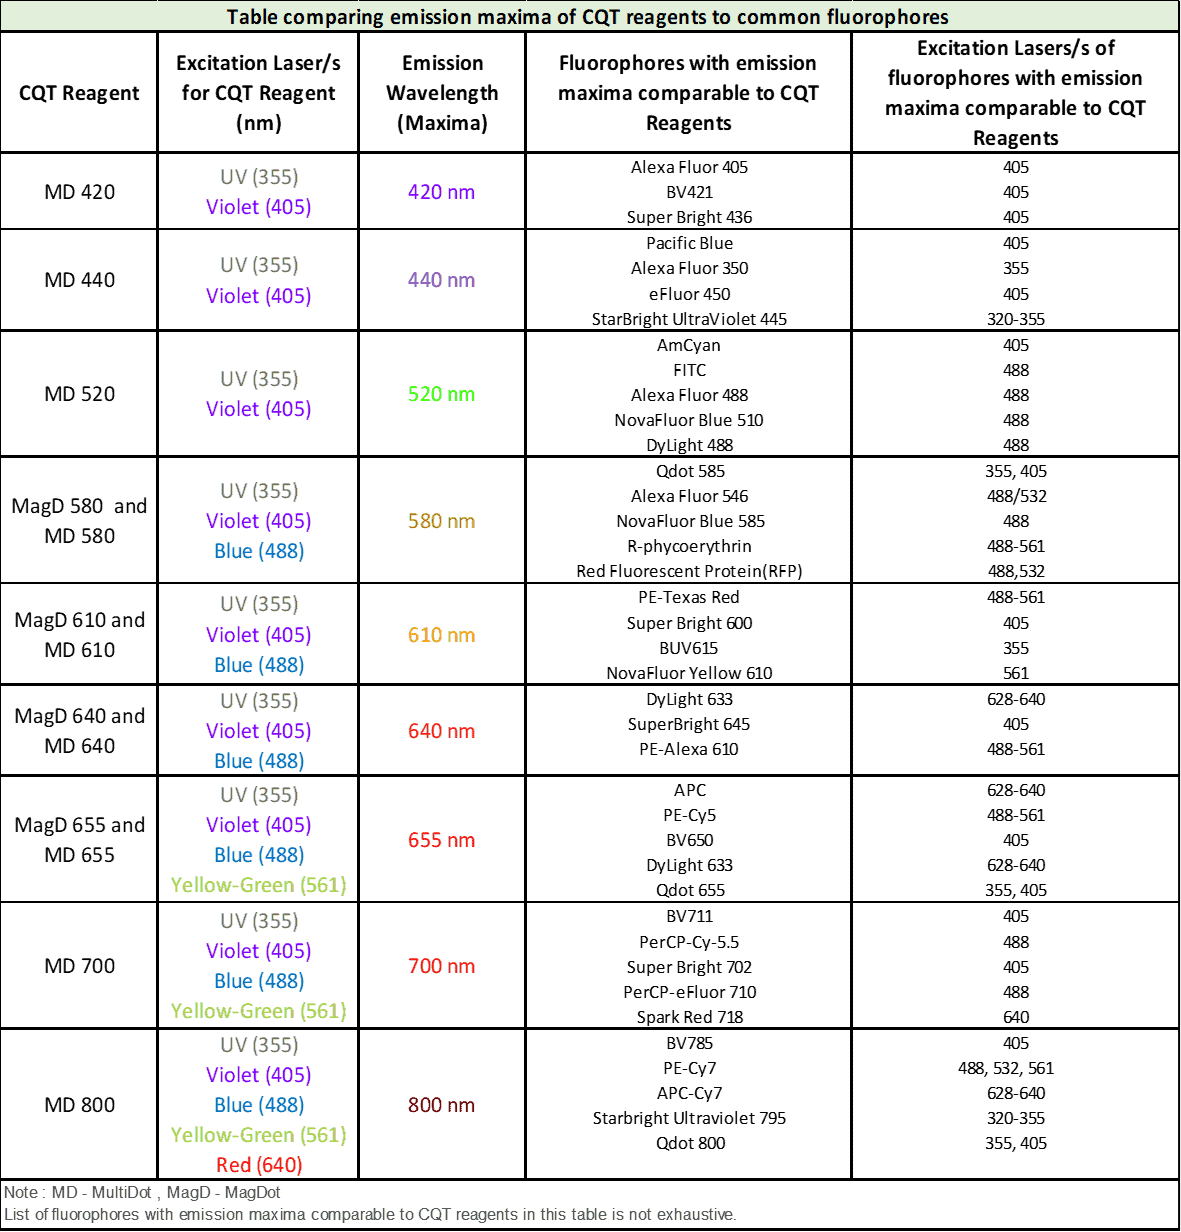Select the 'StarBright UltraViolet 445' entry
Screen dimensions: 1181x1232
689,319
